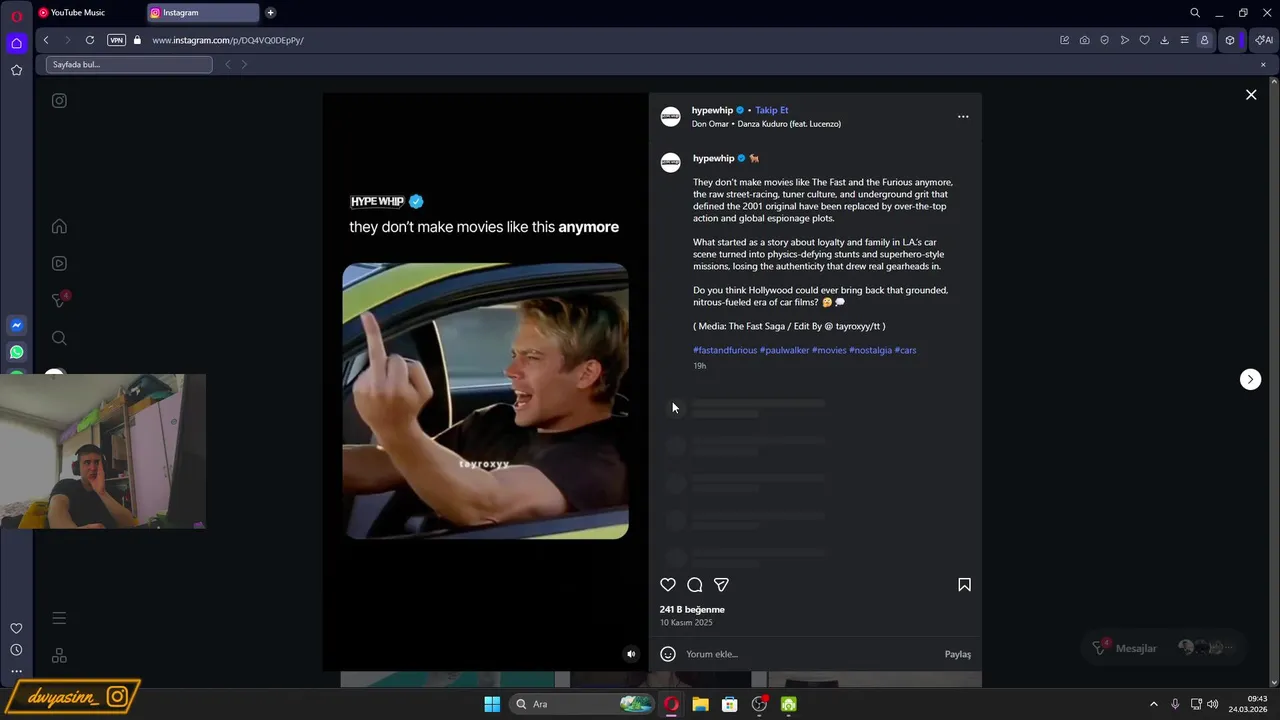Image resolution: width=1280 pixels, height=720 pixels.
Task: Open the browser profile icon
Action: (x=1204, y=40)
